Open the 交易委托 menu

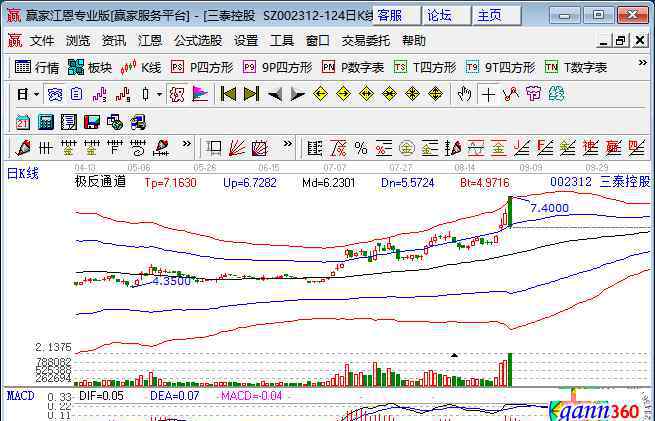(366, 41)
